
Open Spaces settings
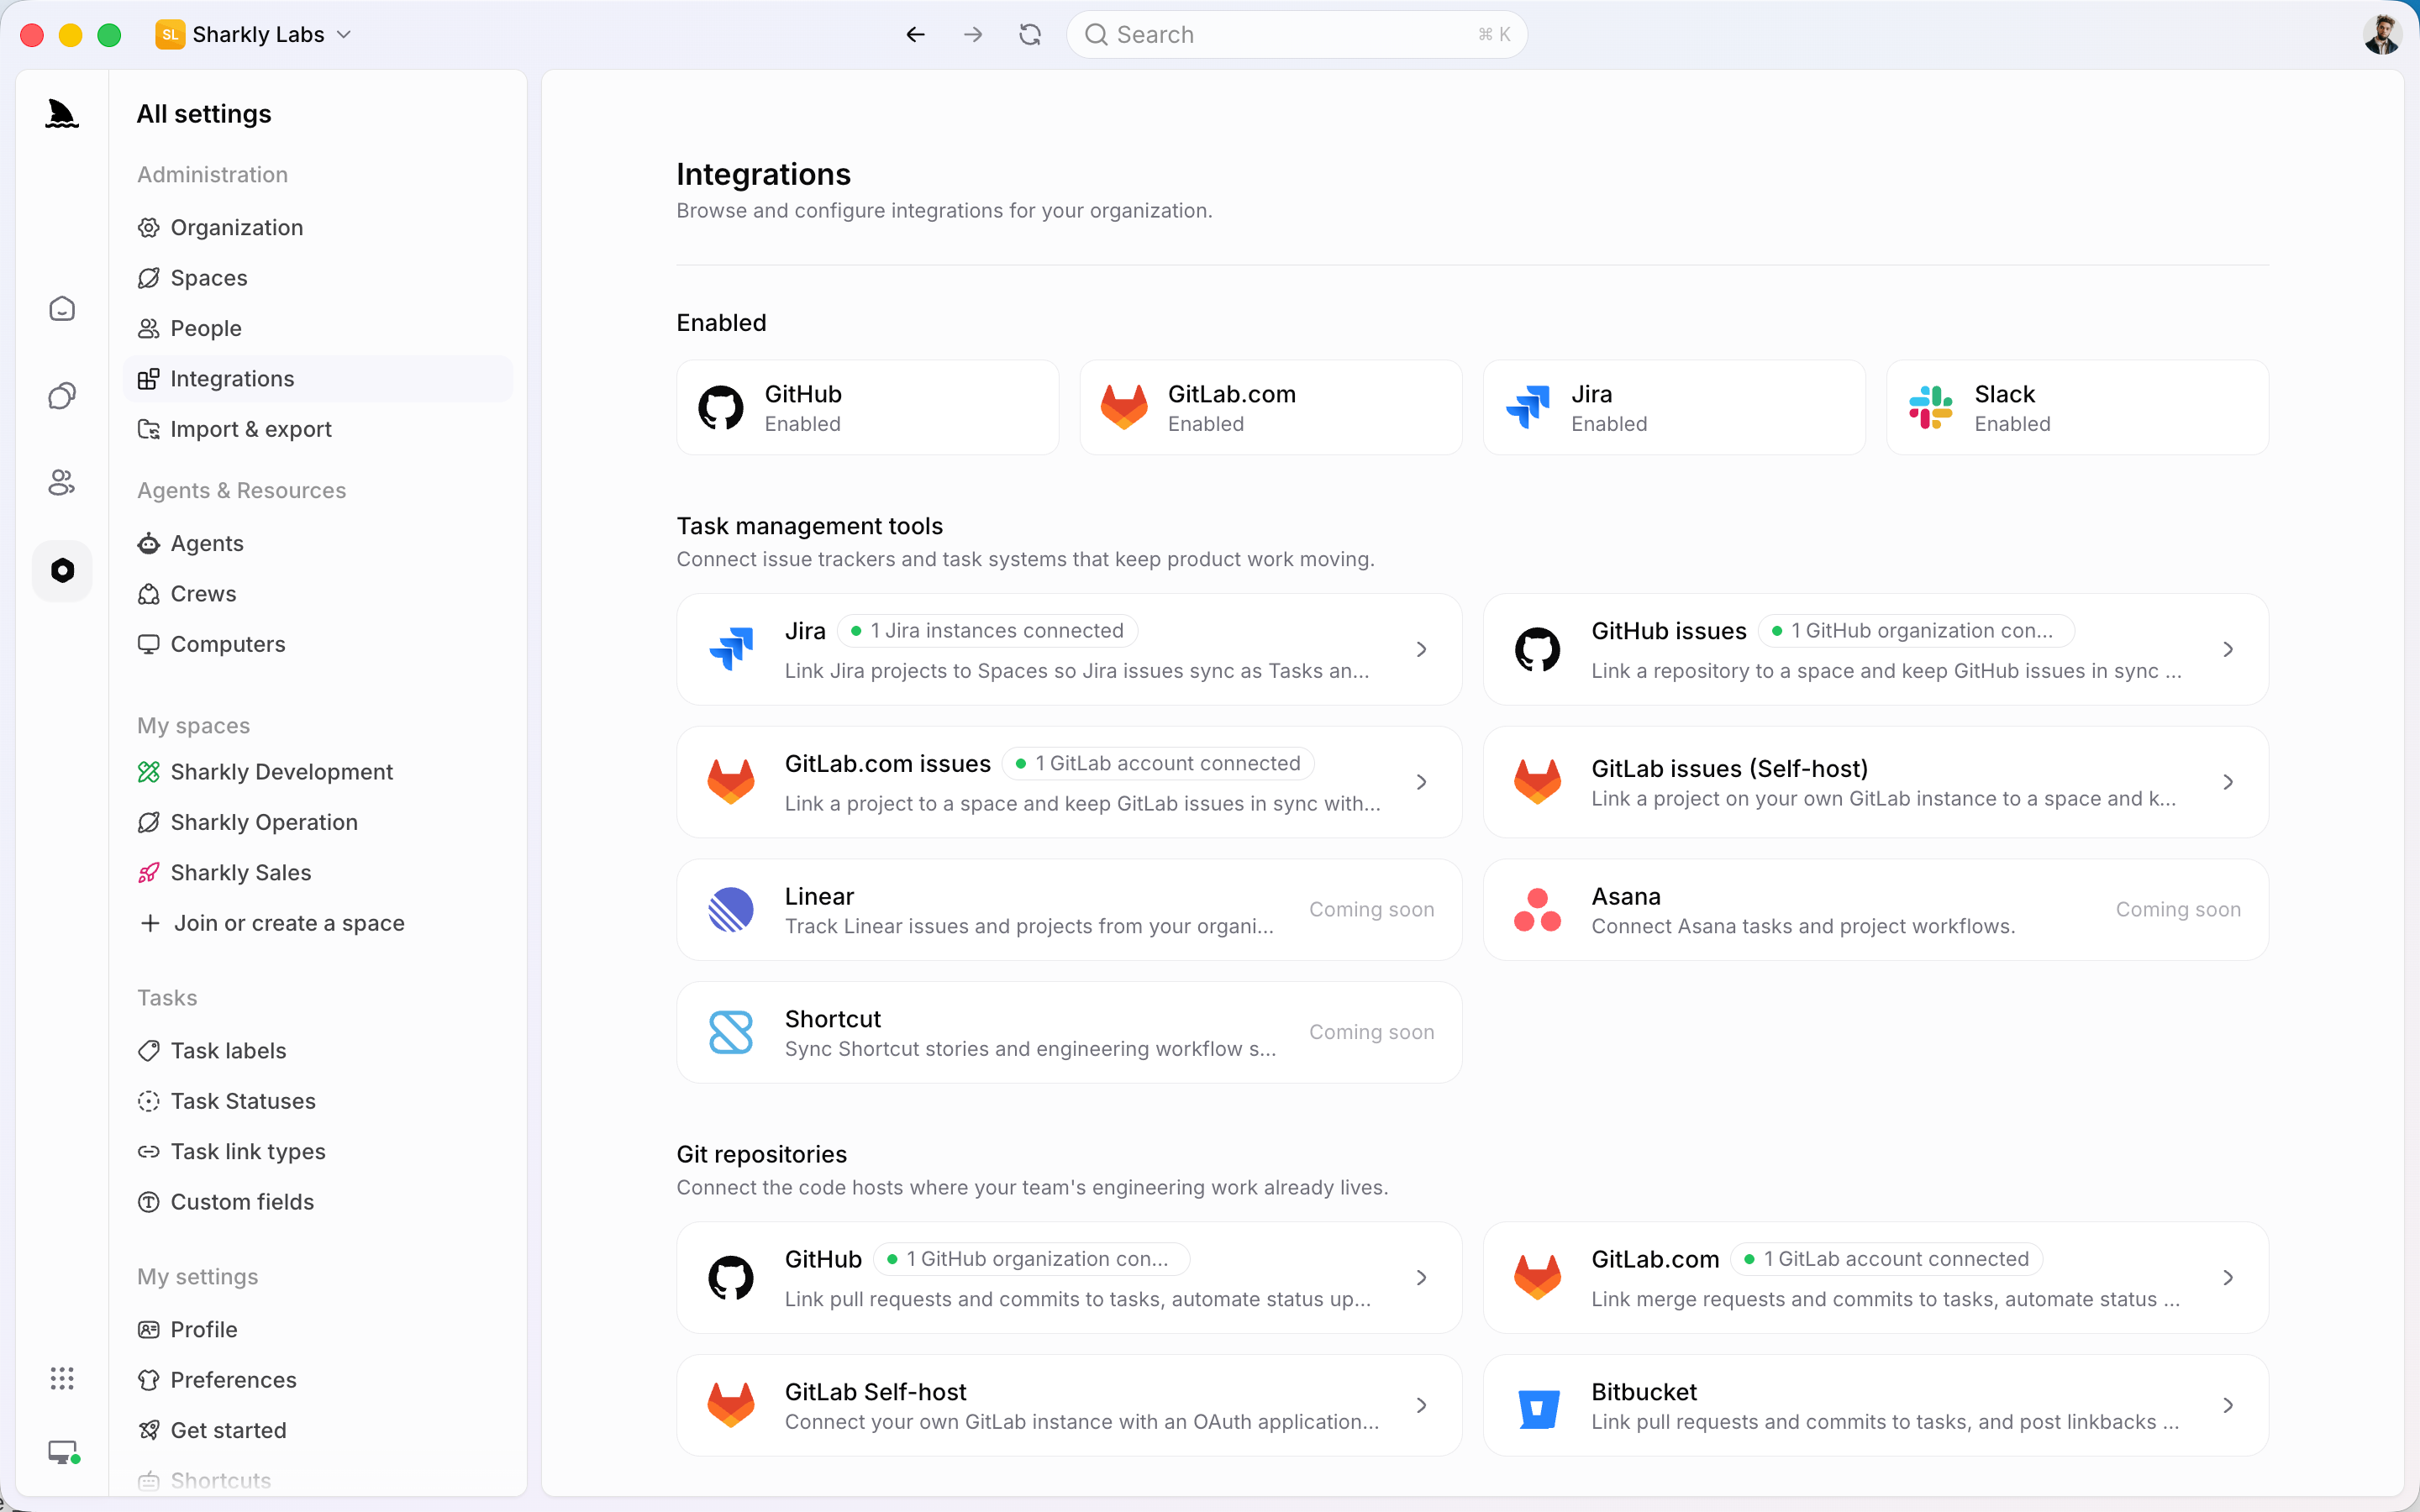(x=318, y=278)
